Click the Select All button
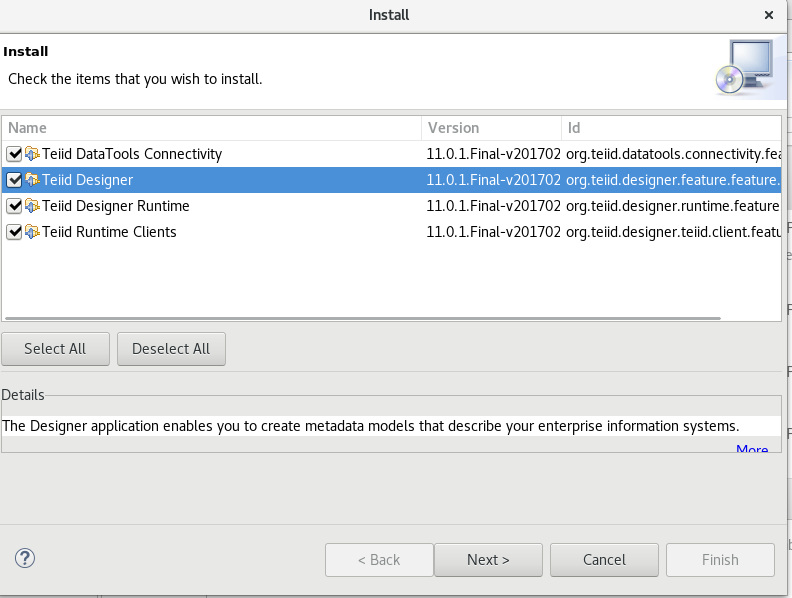 [x=55, y=348]
